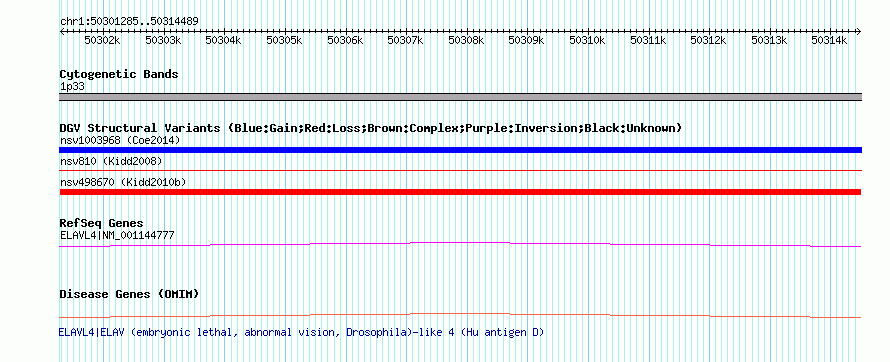Click the orange OMIM disease gene line
890x362 pixels.
[x=460, y=315]
